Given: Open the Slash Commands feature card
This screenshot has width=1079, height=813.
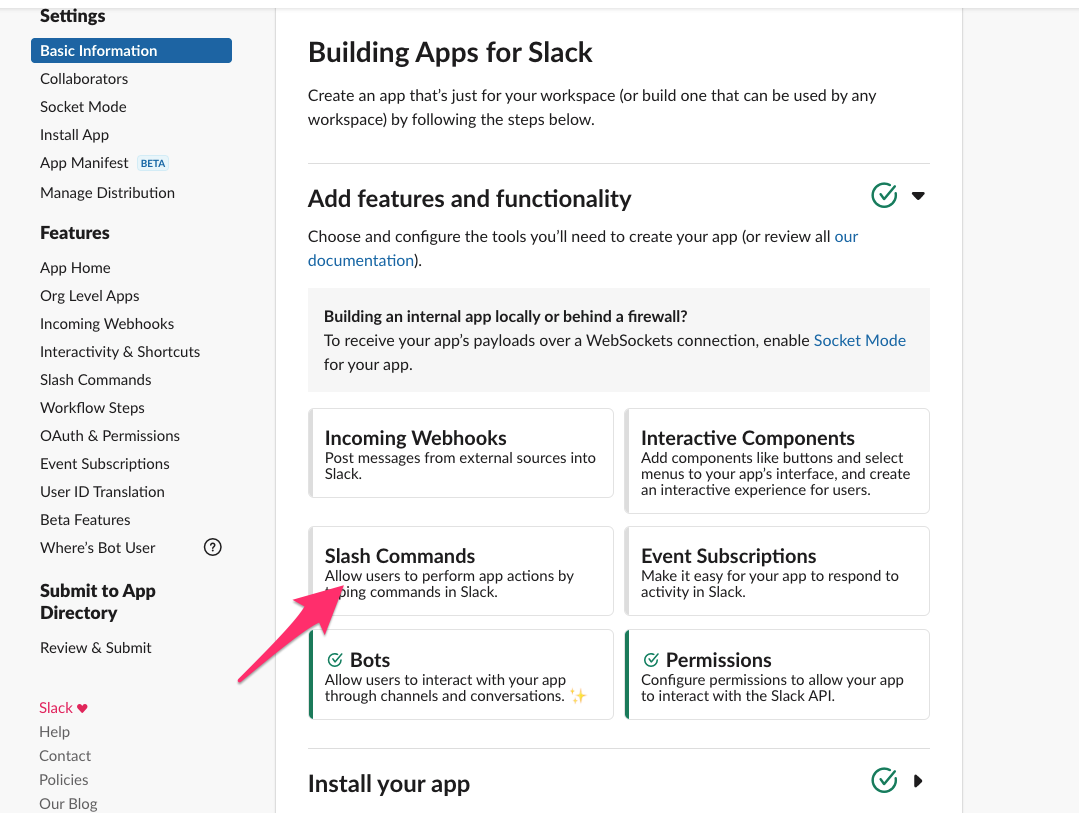Looking at the screenshot, I should (x=461, y=571).
